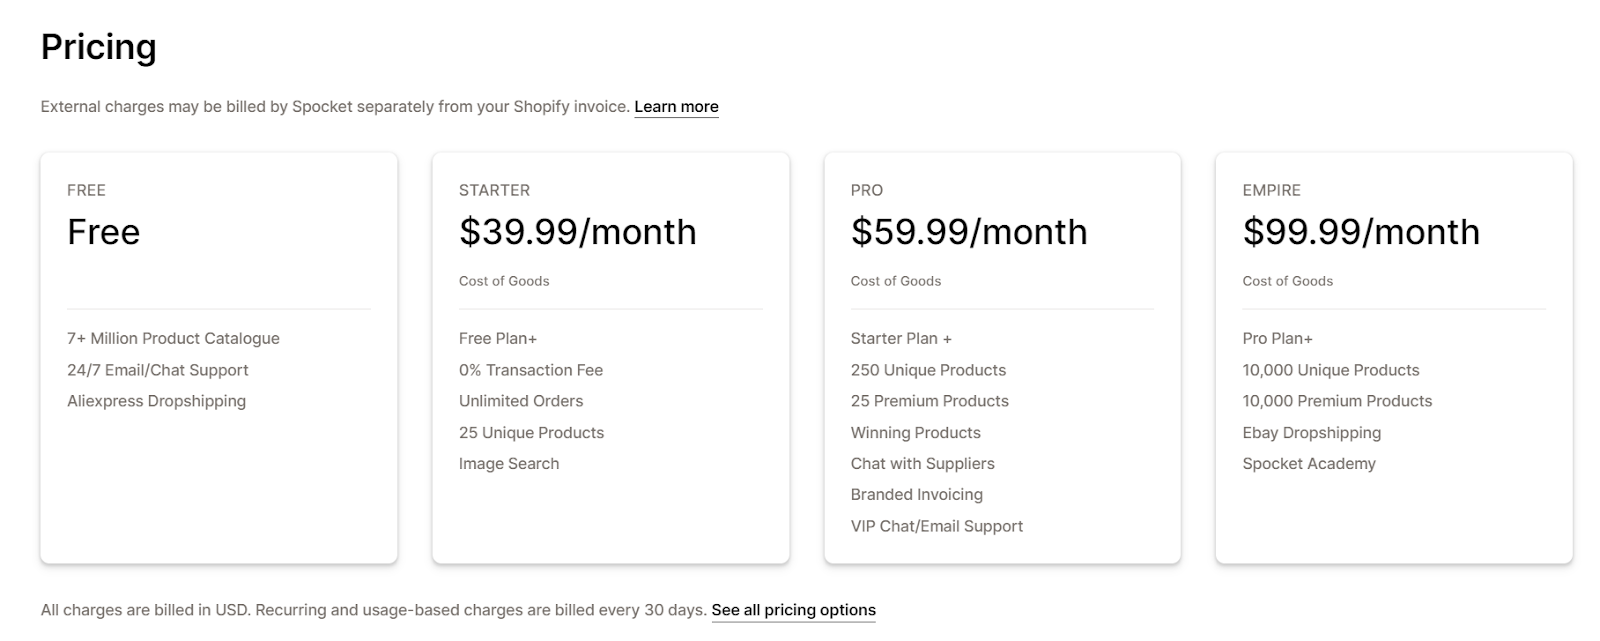The image size is (1600, 641).
Task: Click the 7+ Million Product Catalogue feature
Action: (173, 339)
